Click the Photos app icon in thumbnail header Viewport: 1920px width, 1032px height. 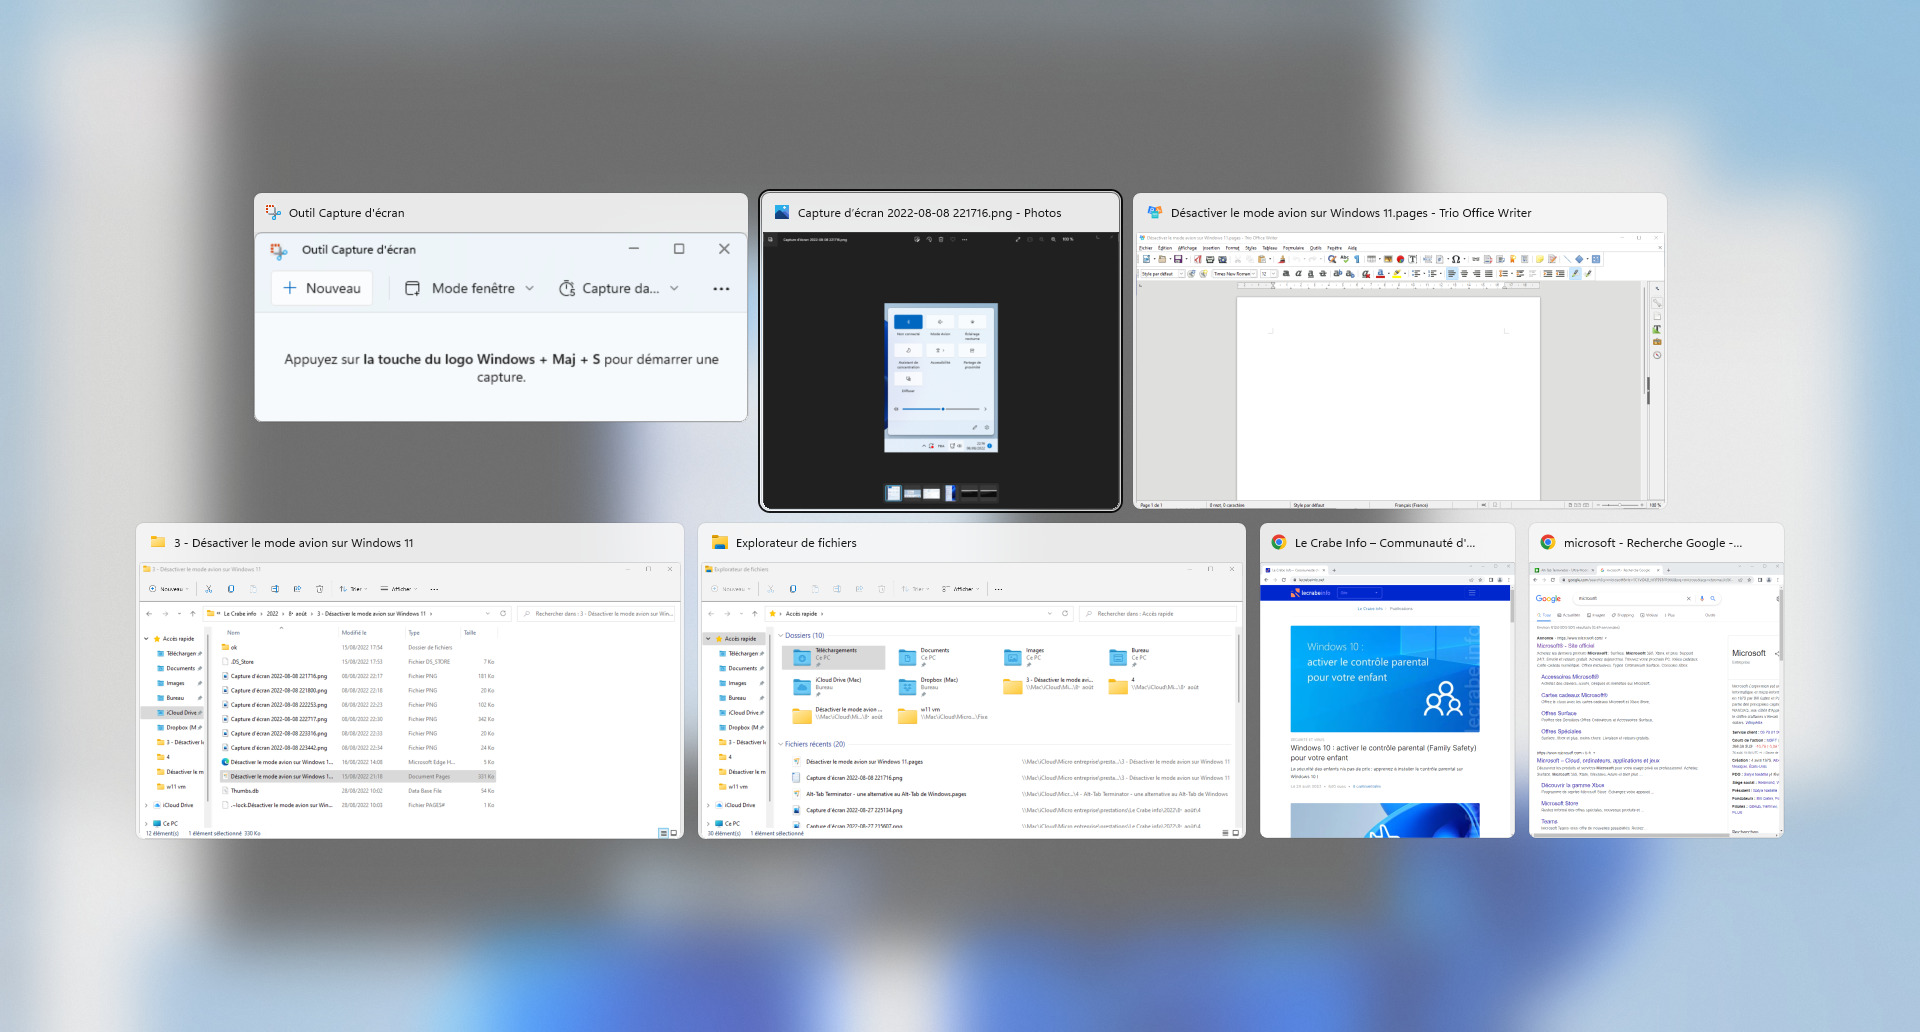coord(782,212)
